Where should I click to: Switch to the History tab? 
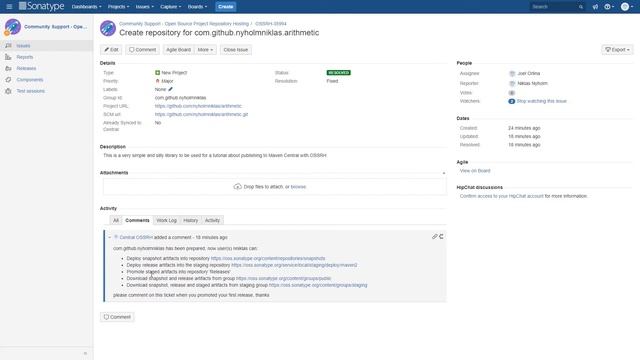(x=191, y=220)
